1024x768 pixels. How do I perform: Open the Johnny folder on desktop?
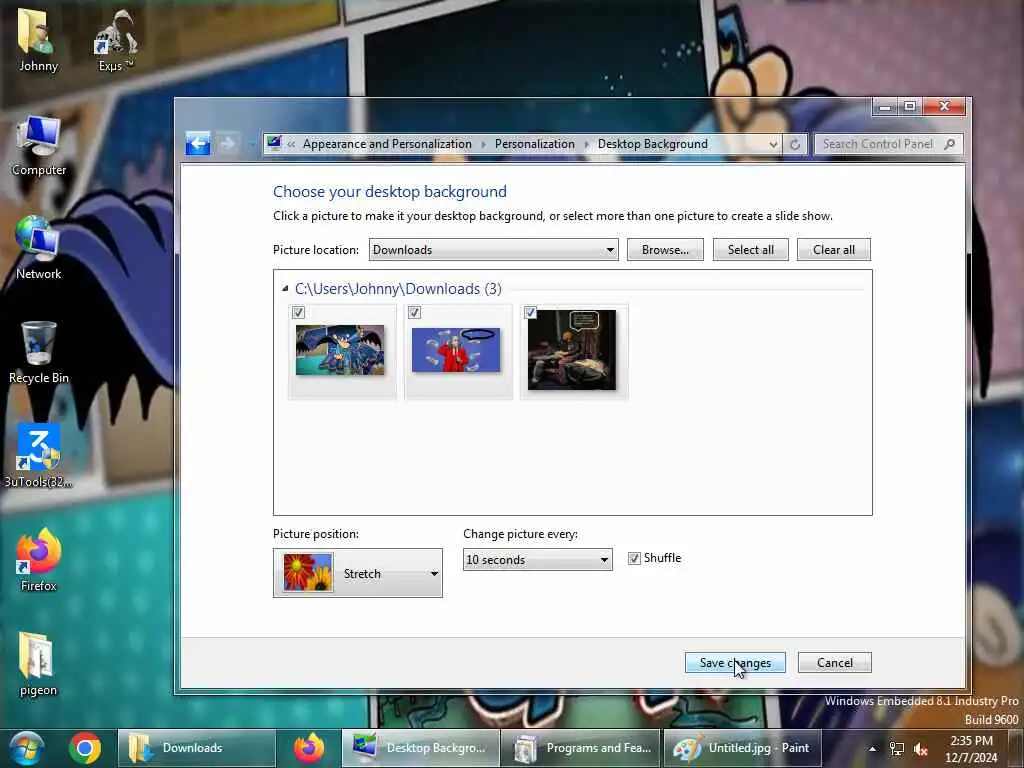click(38, 40)
